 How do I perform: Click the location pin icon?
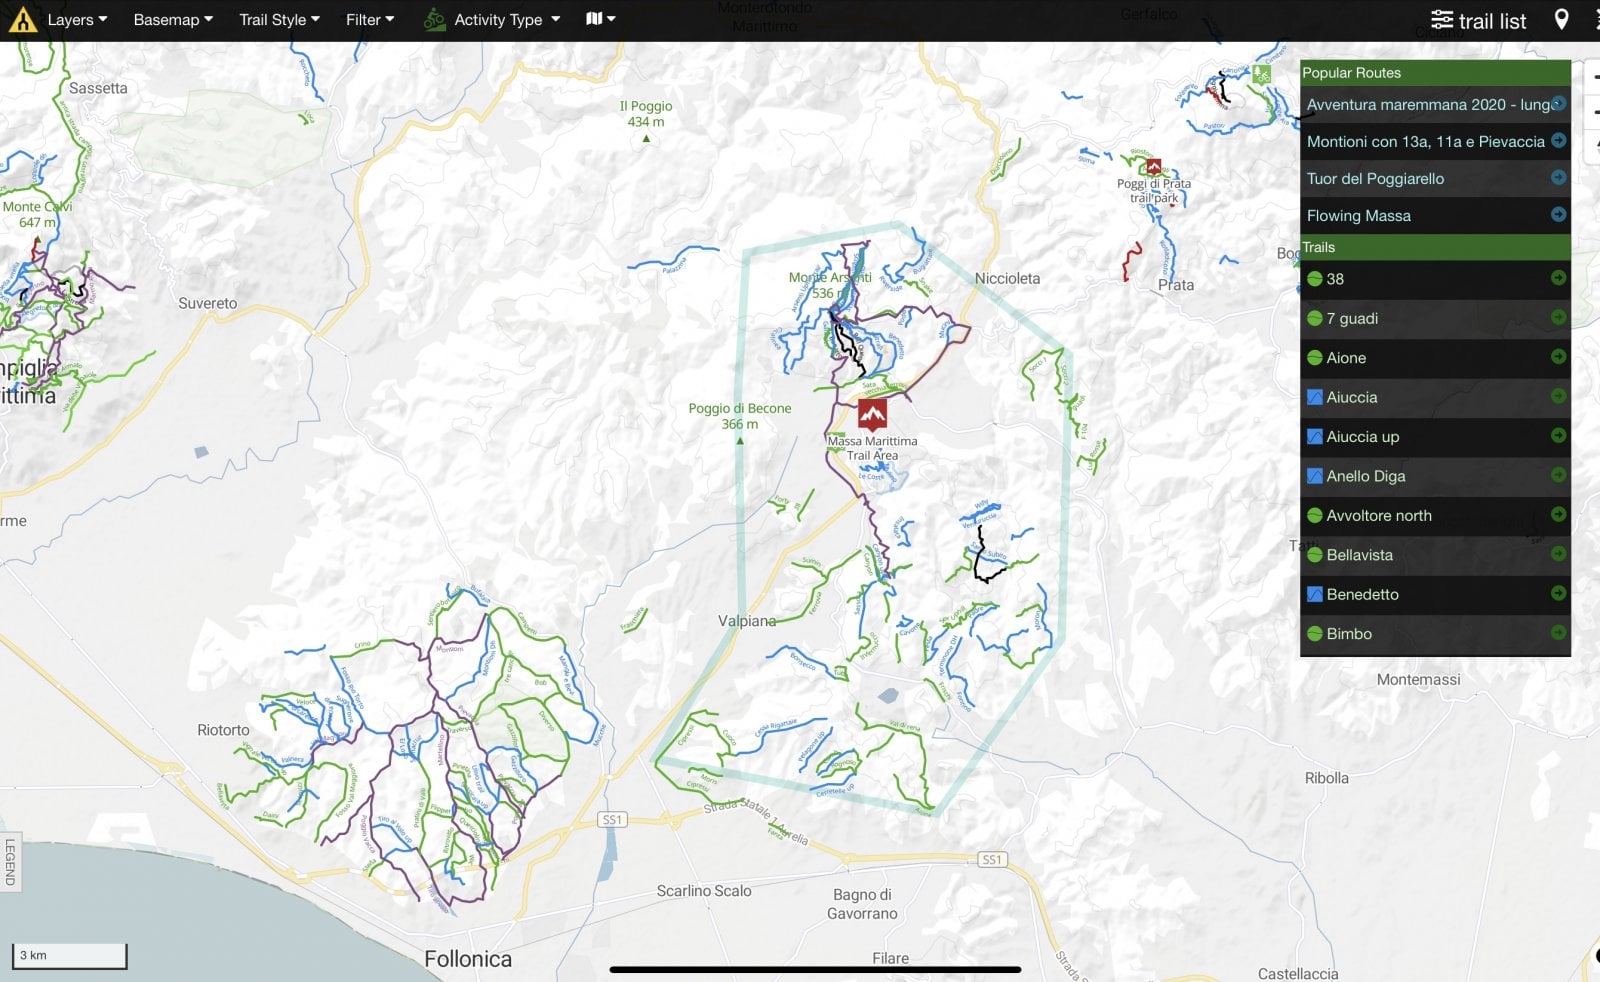(x=1561, y=20)
